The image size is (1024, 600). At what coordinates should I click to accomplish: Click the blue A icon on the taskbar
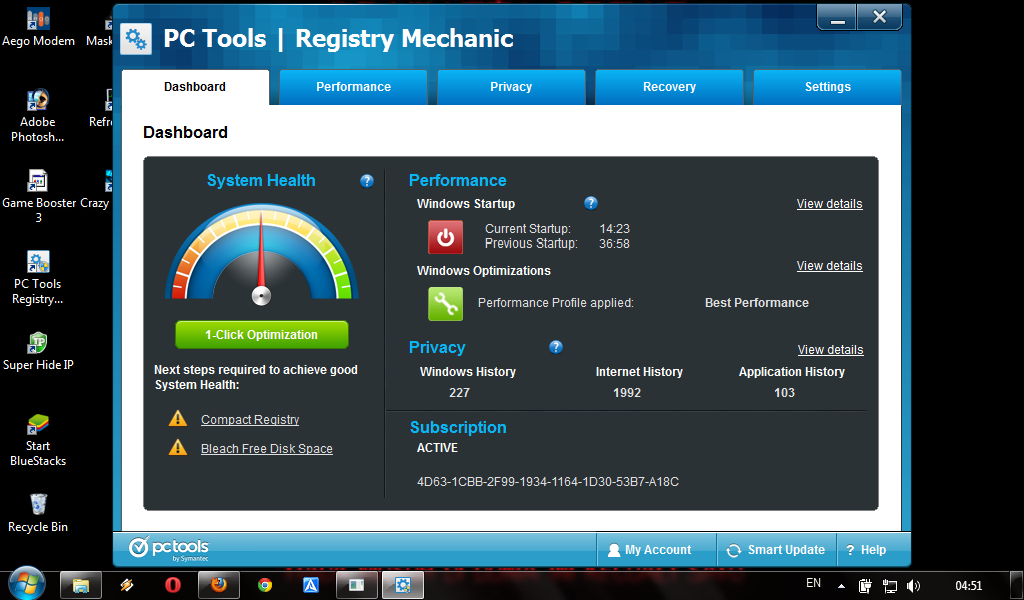tap(311, 585)
